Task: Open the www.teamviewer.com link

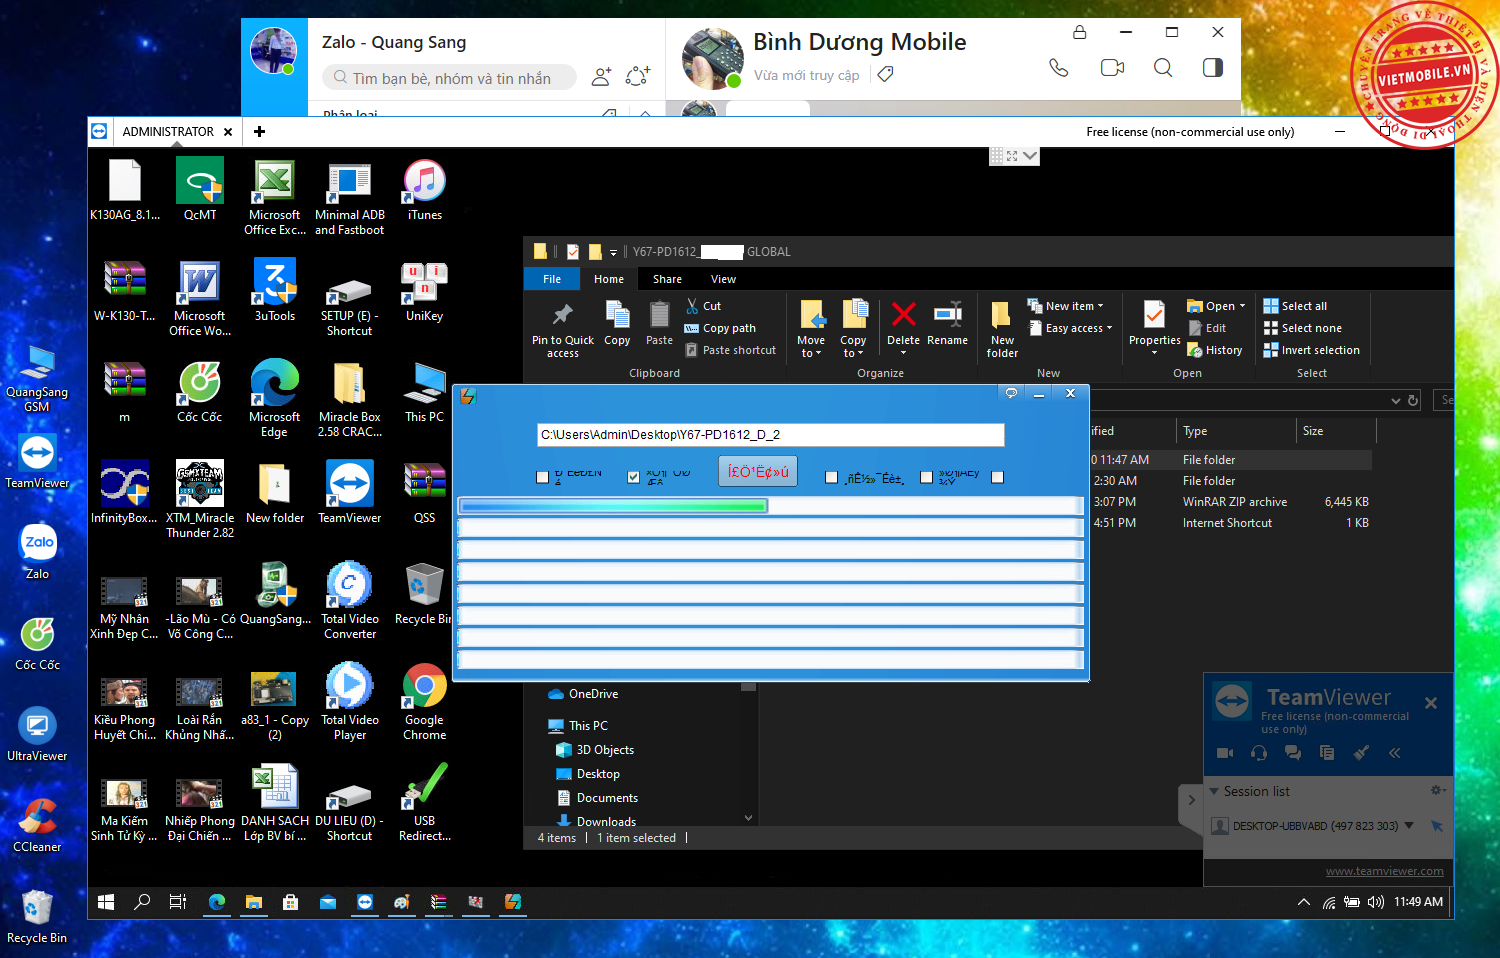Action: pos(1384,871)
